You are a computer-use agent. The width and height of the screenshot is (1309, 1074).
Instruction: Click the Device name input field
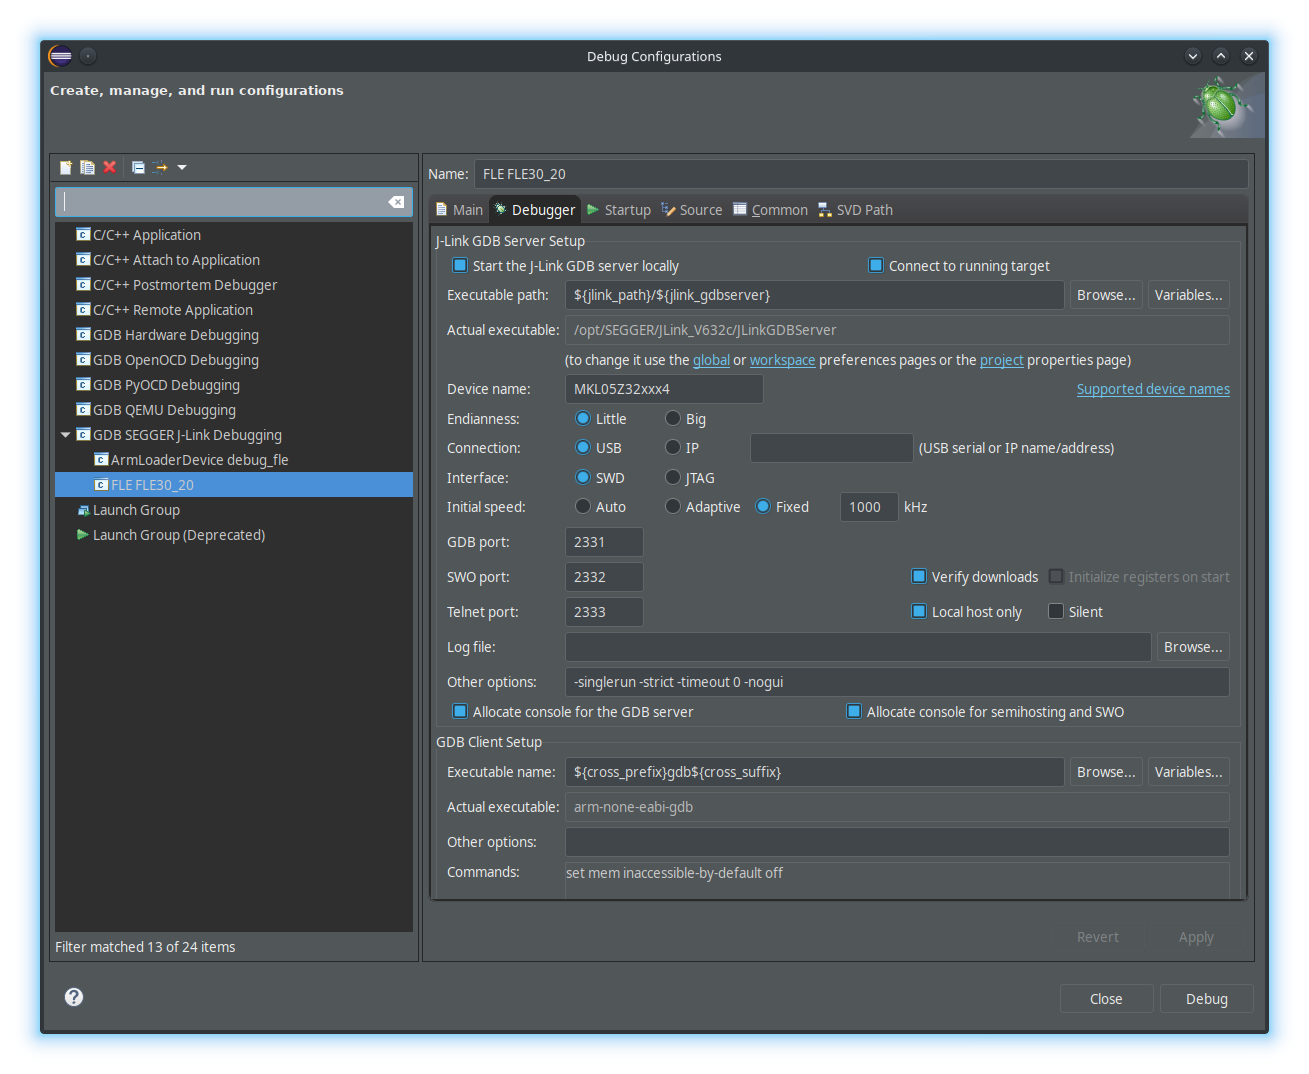point(664,389)
